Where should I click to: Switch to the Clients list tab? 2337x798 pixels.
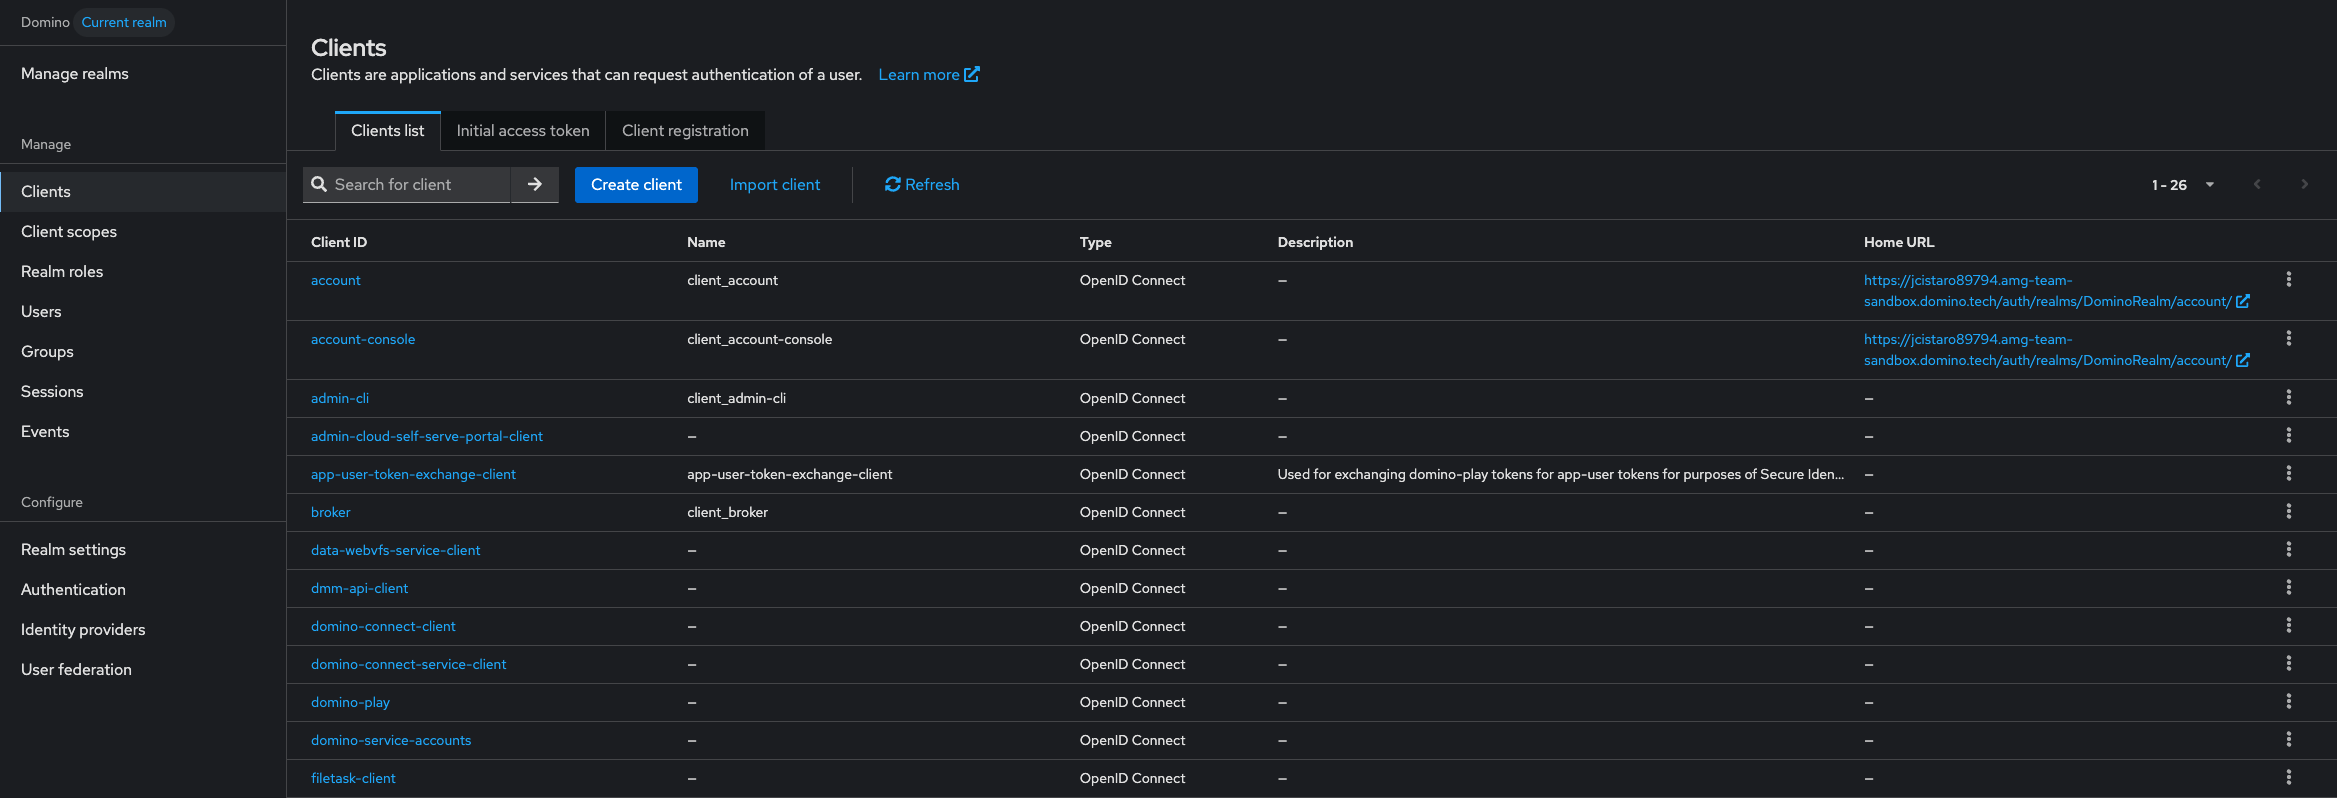(x=388, y=131)
